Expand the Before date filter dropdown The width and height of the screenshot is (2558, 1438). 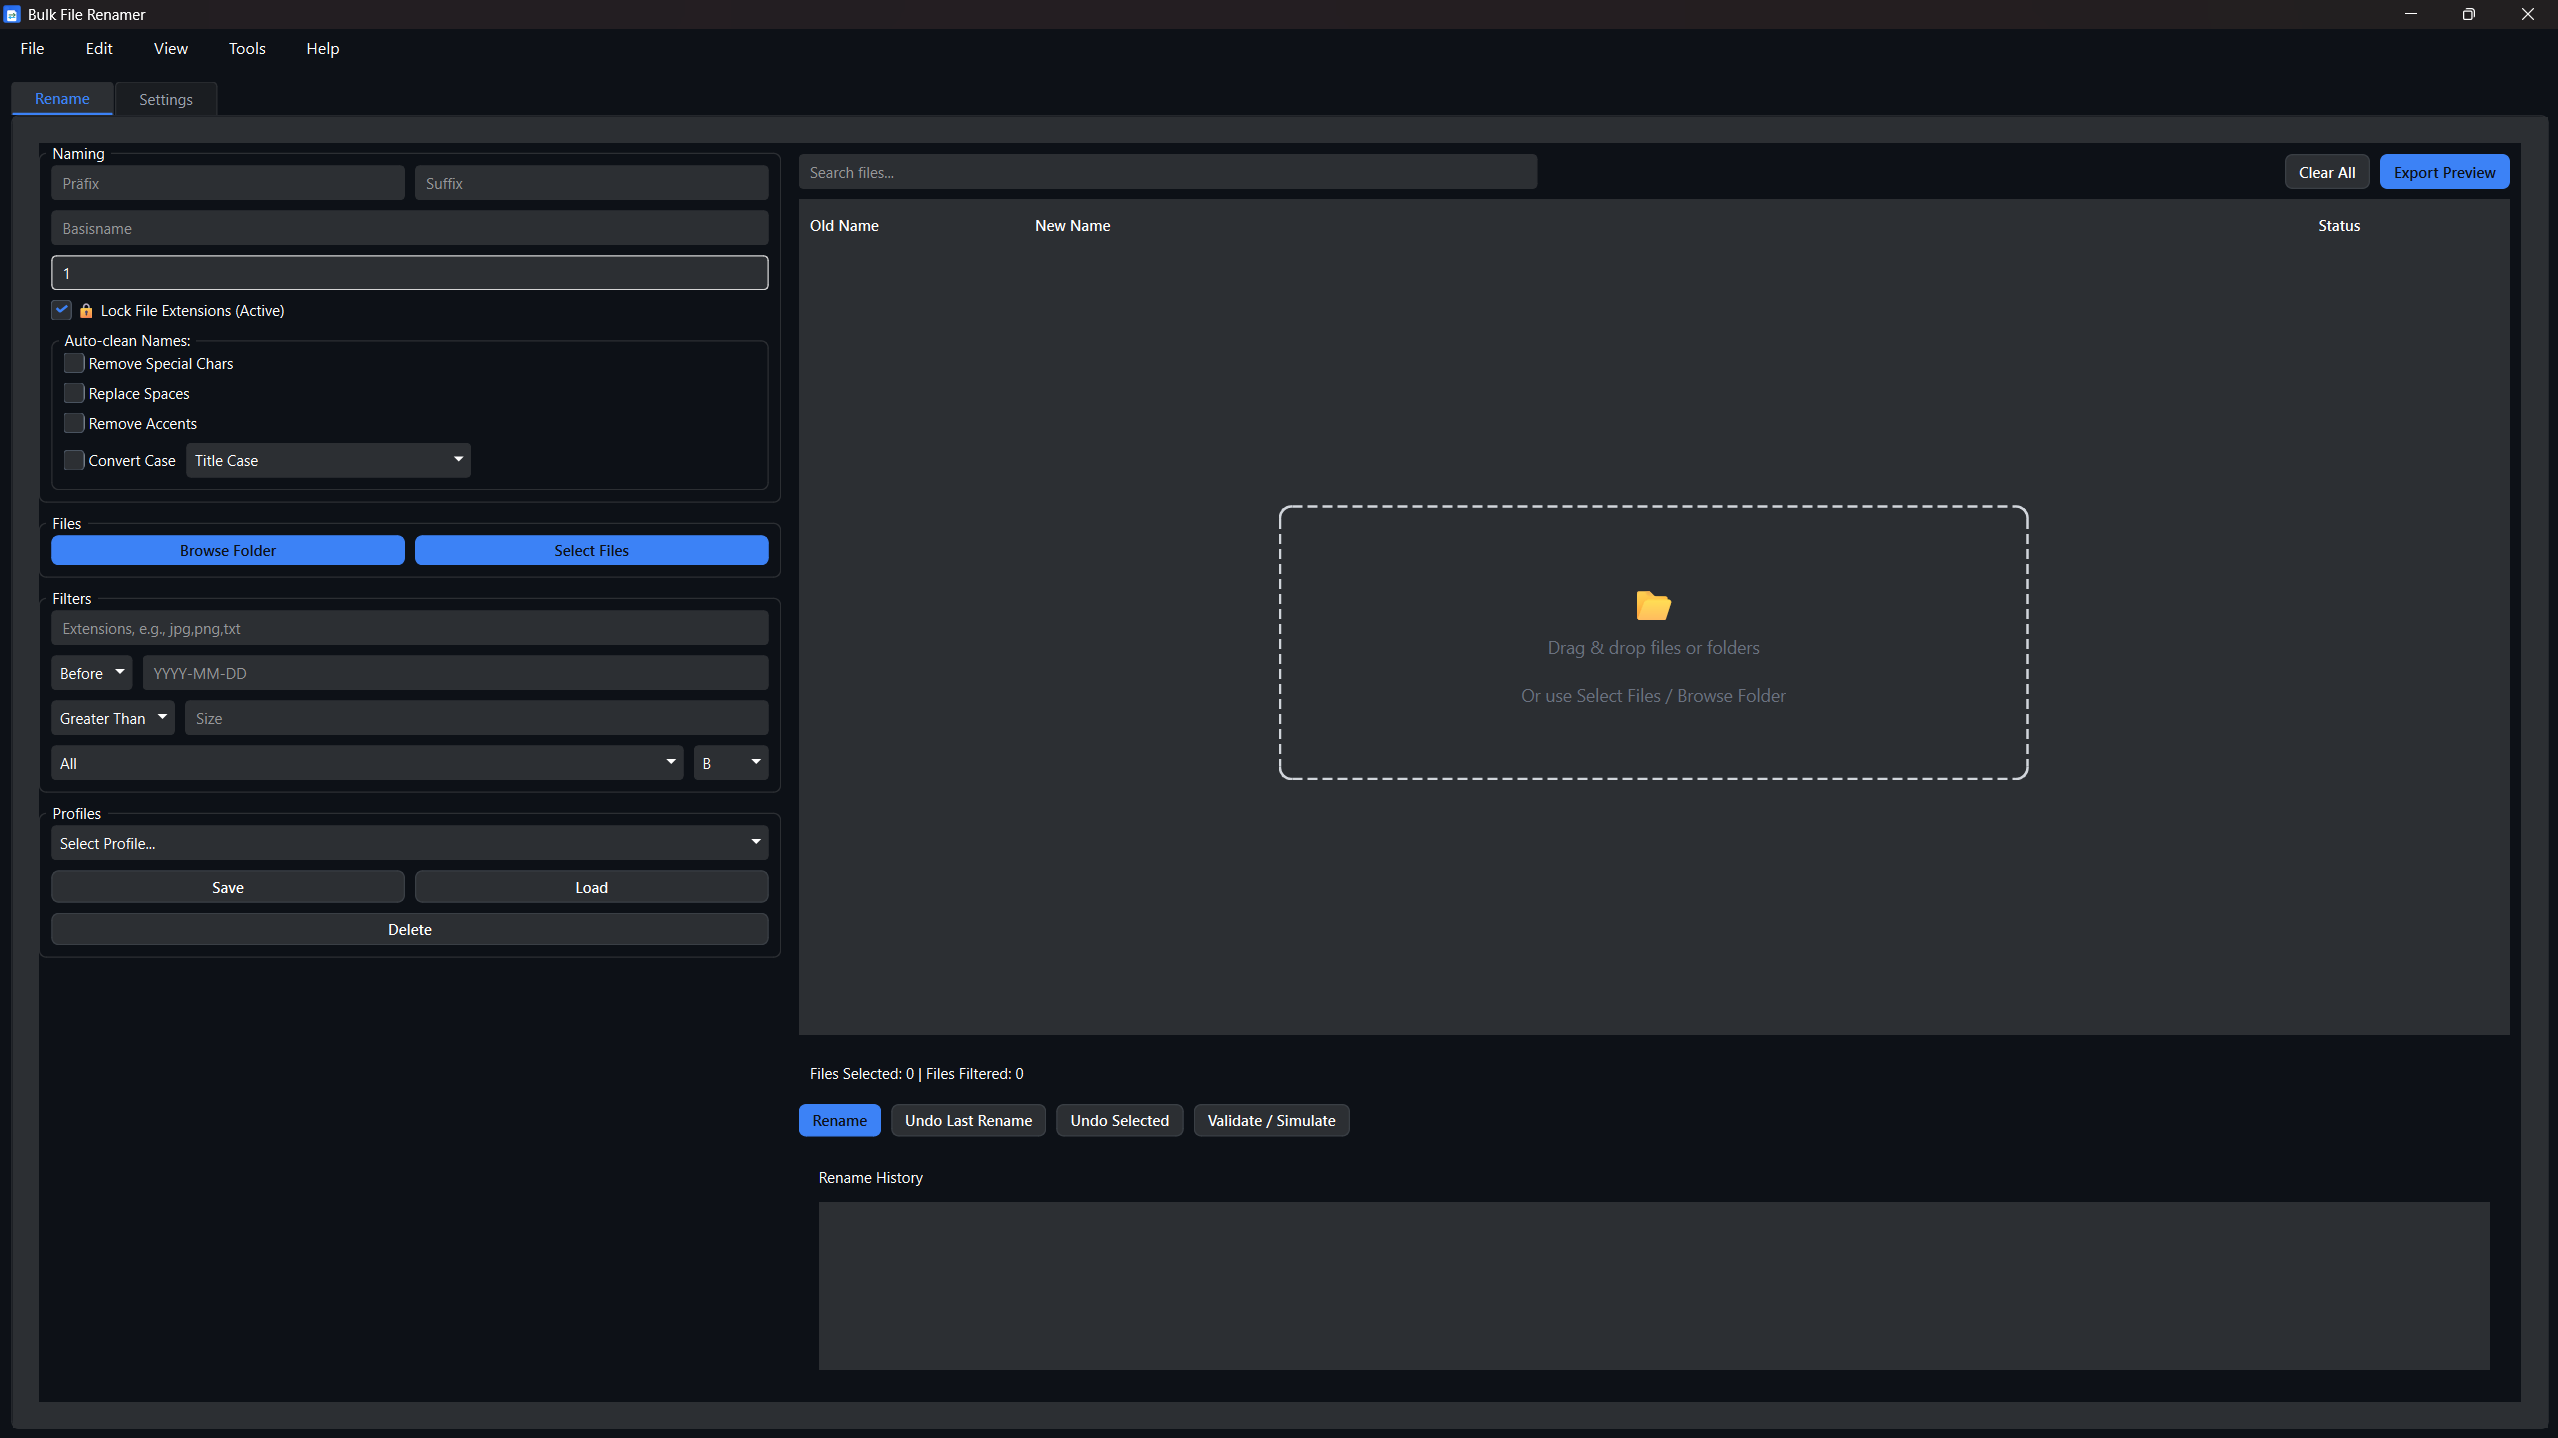coord(91,673)
